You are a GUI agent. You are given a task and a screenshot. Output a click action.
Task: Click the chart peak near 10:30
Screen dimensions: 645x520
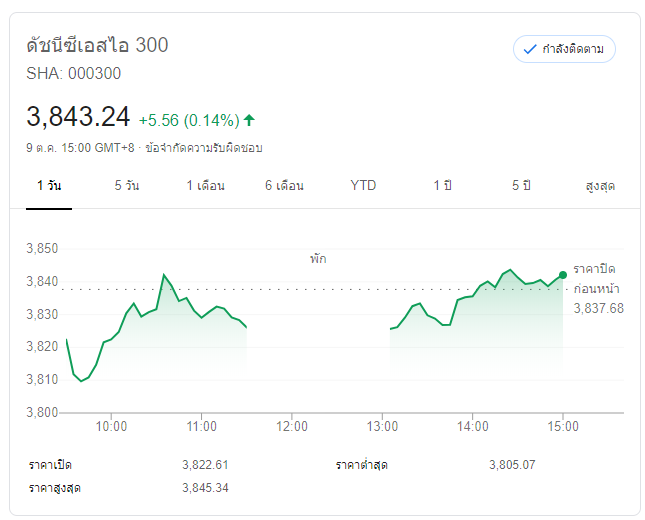[163, 274]
